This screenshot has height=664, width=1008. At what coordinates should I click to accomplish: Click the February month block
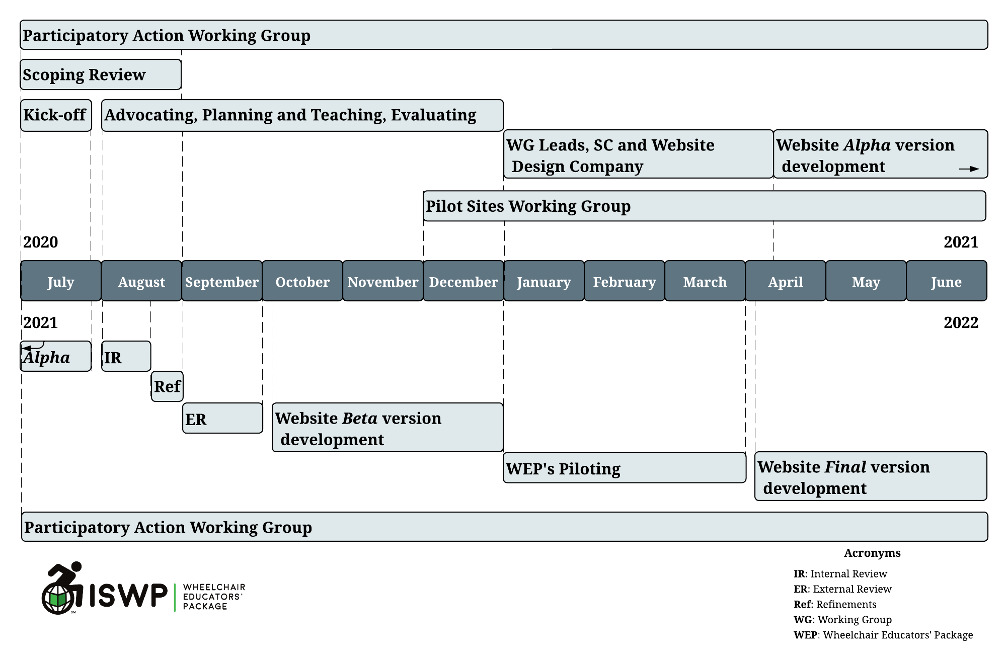(x=624, y=281)
